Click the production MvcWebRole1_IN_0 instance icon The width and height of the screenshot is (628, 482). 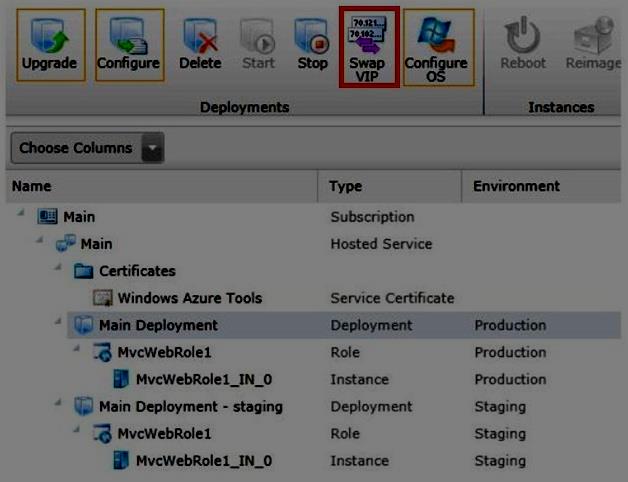(121, 379)
